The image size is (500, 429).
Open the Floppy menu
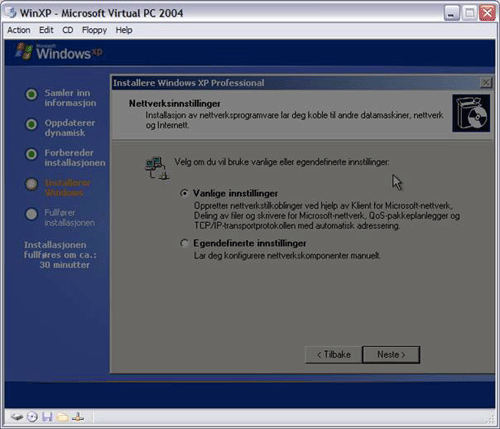tap(94, 30)
